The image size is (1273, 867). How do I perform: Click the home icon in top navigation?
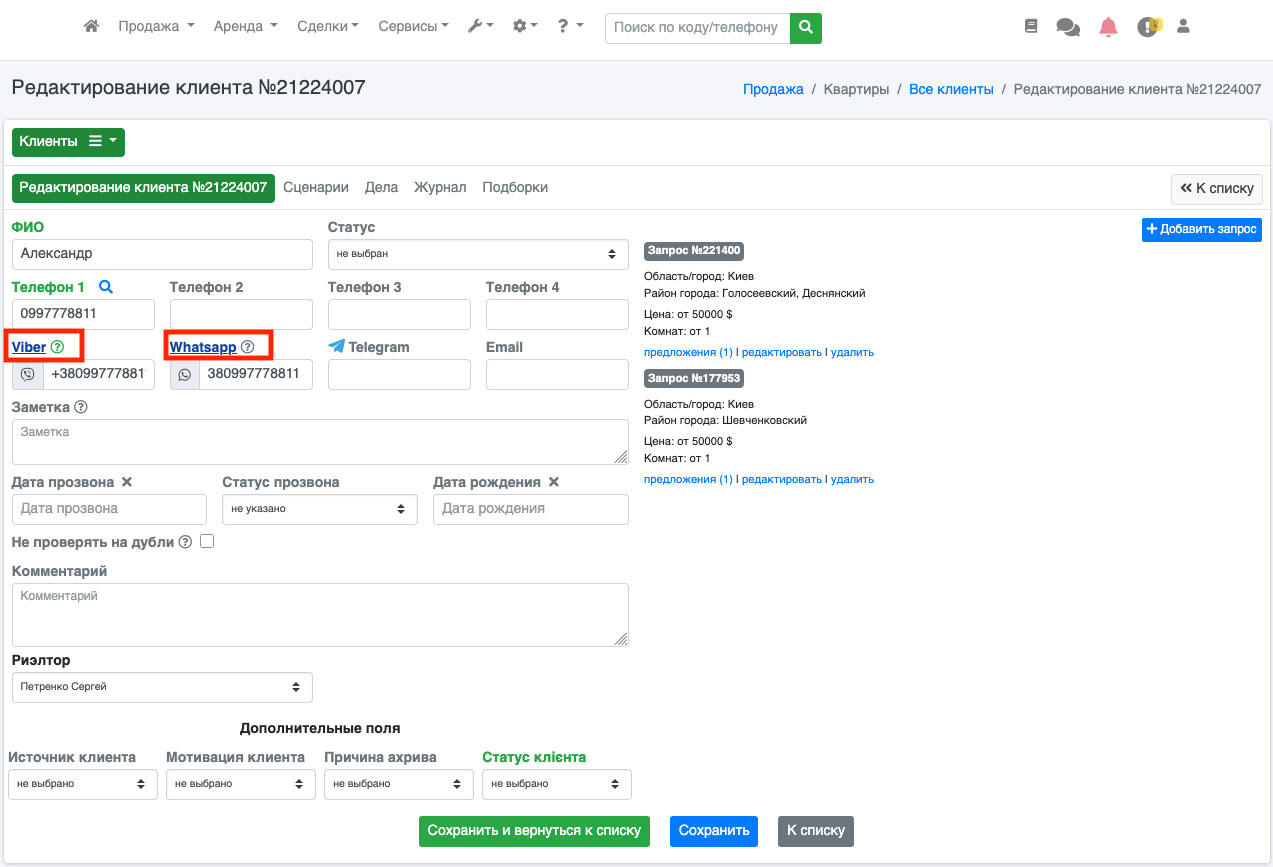click(91, 27)
